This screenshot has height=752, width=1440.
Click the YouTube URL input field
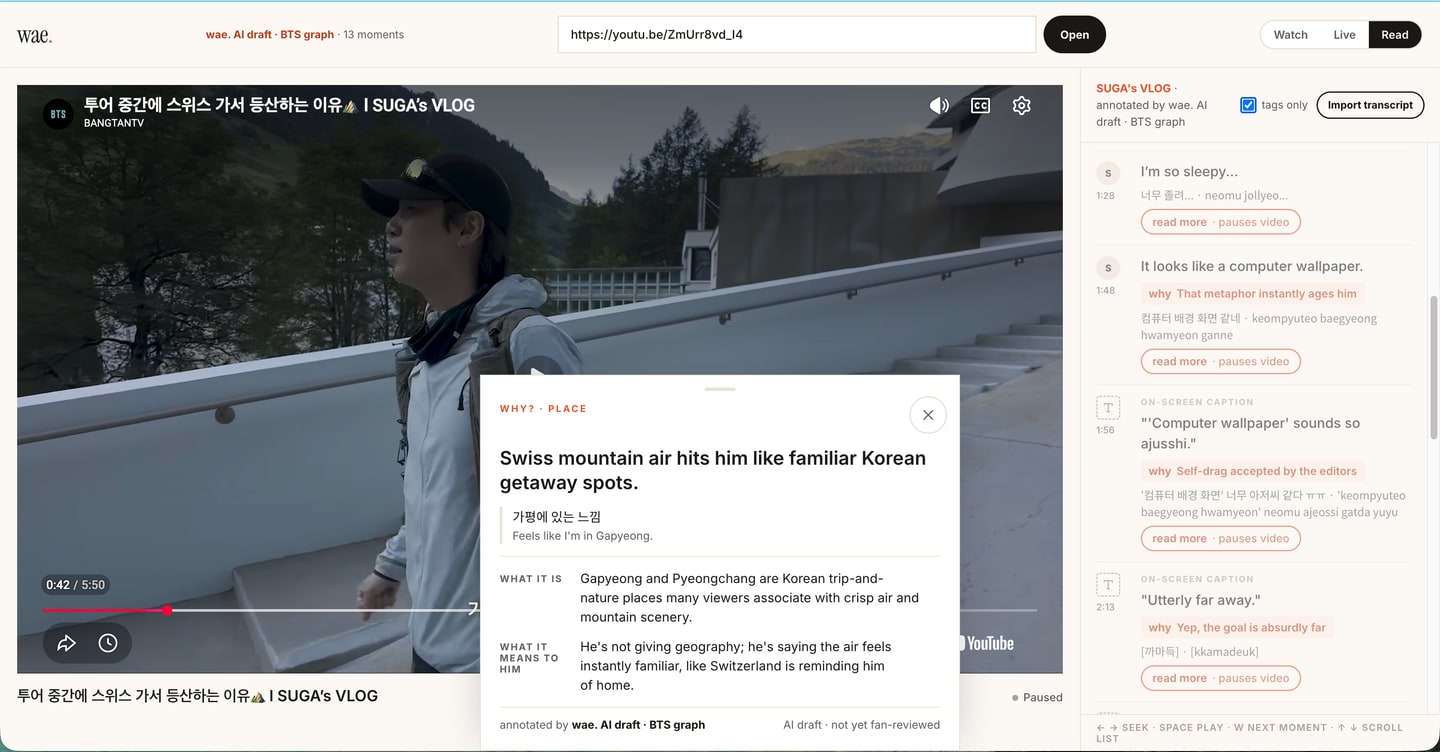click(797, 34)
